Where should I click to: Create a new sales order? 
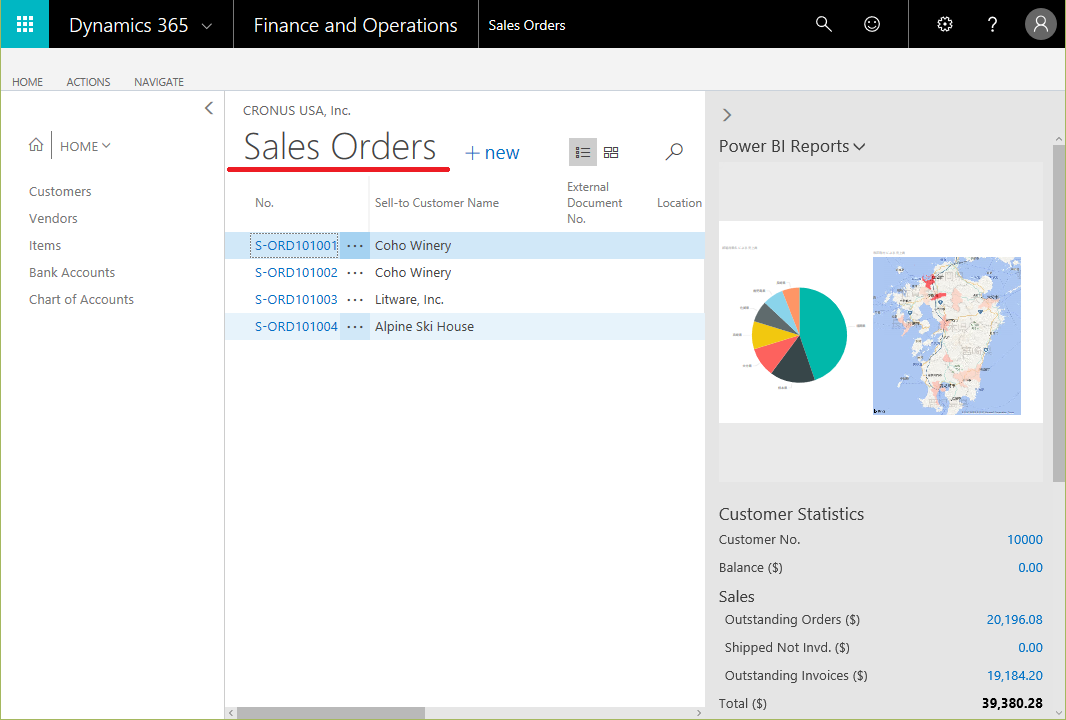pos(492,153)
